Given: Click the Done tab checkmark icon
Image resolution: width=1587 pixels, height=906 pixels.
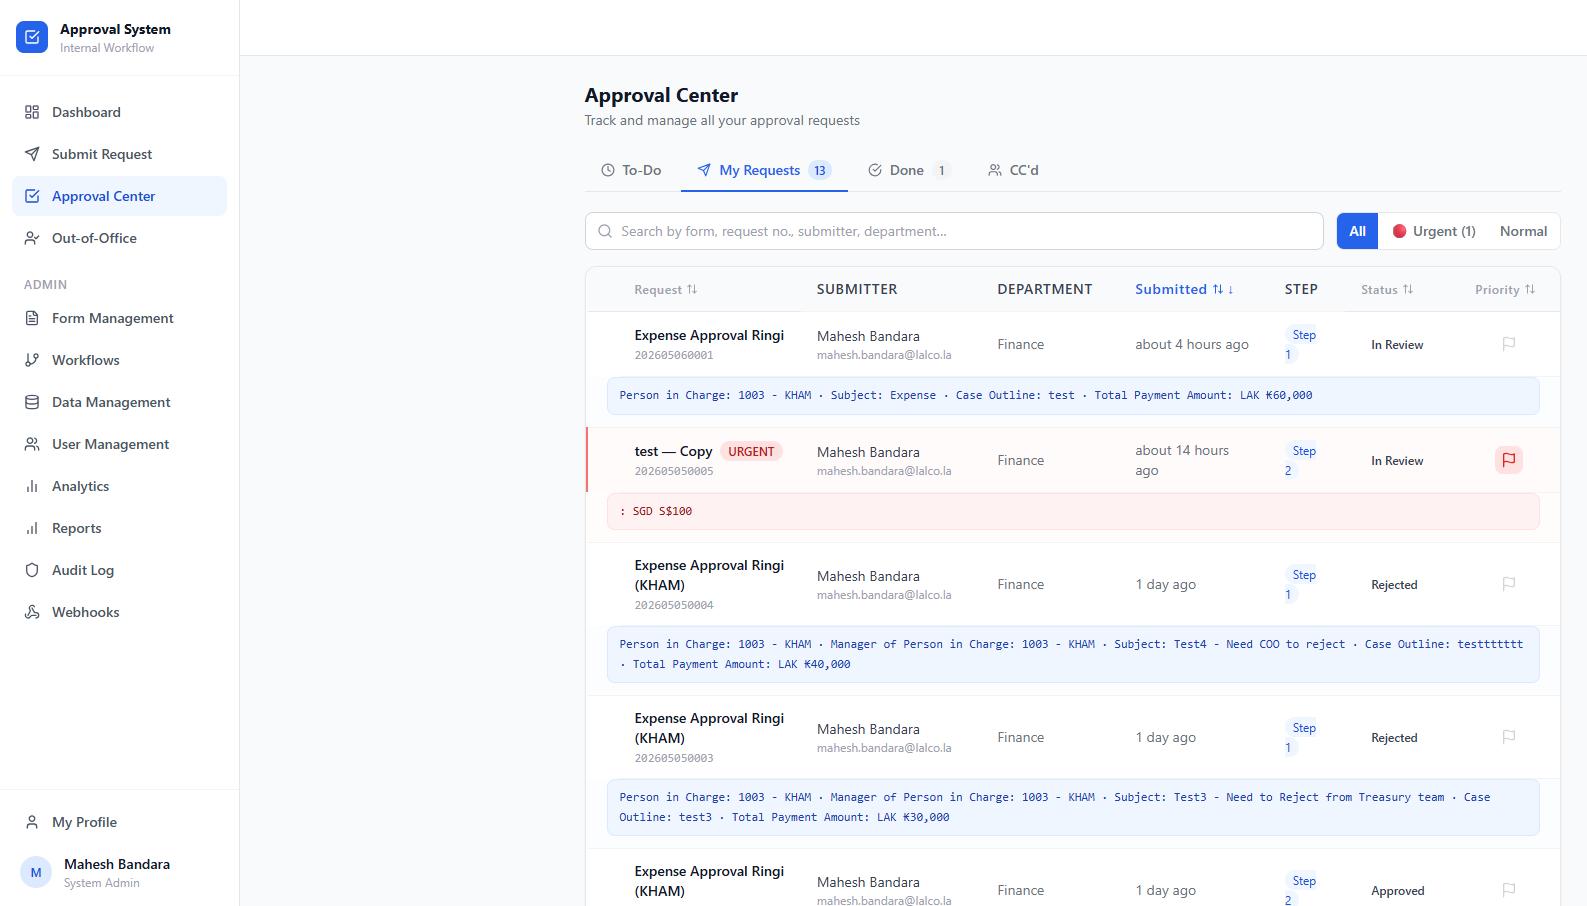Looking at the screenshot, I should point(875,170).
